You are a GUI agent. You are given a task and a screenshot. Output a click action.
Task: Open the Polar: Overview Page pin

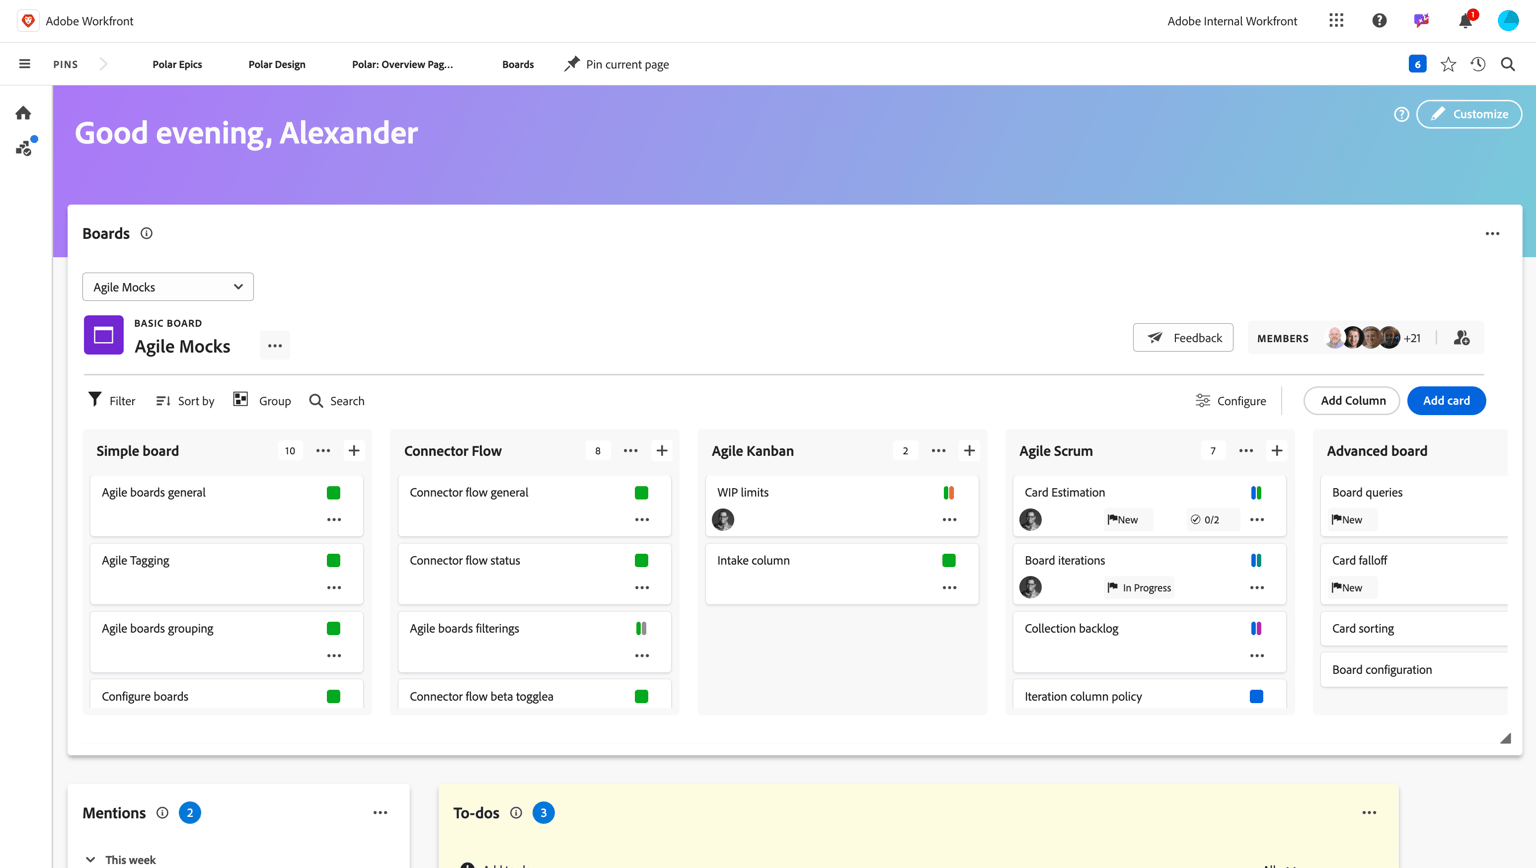point(402,64)
